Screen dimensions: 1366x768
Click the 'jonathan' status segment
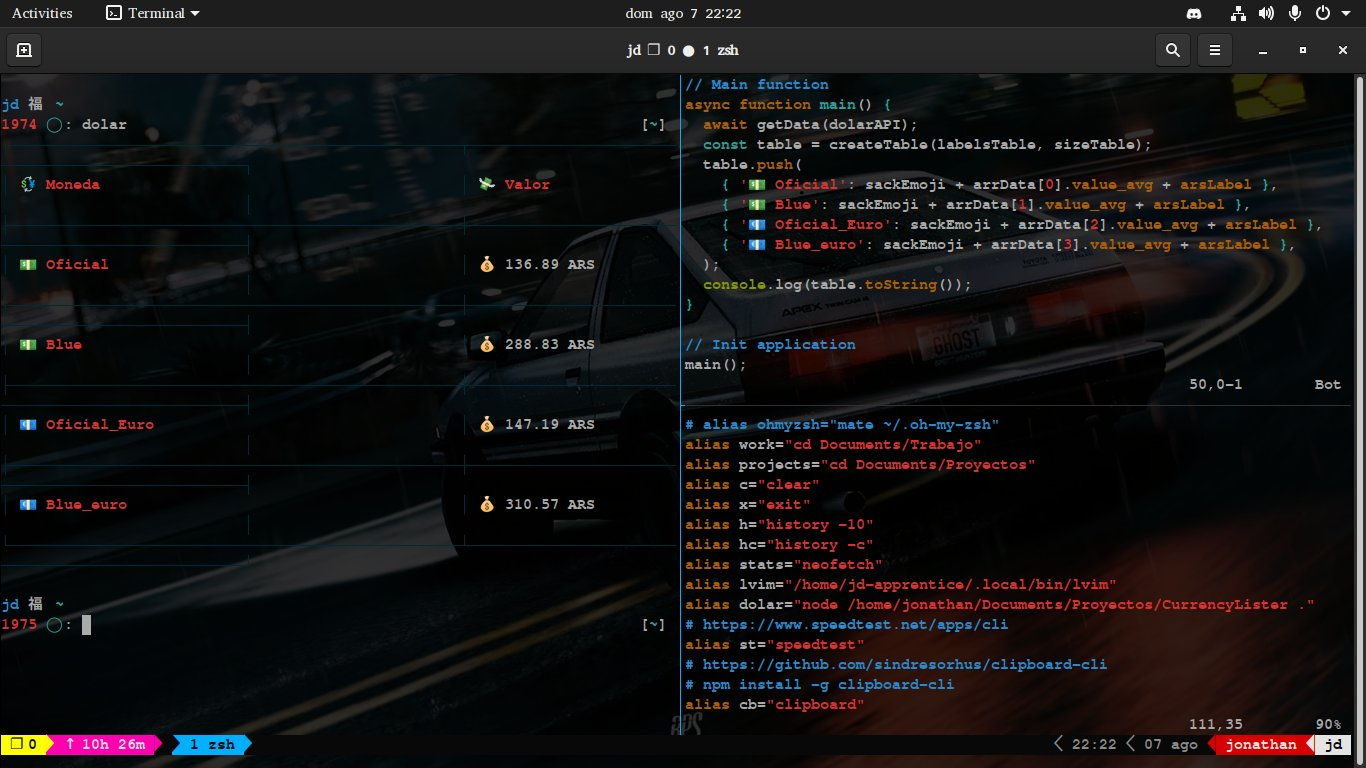coord(1261,744)
